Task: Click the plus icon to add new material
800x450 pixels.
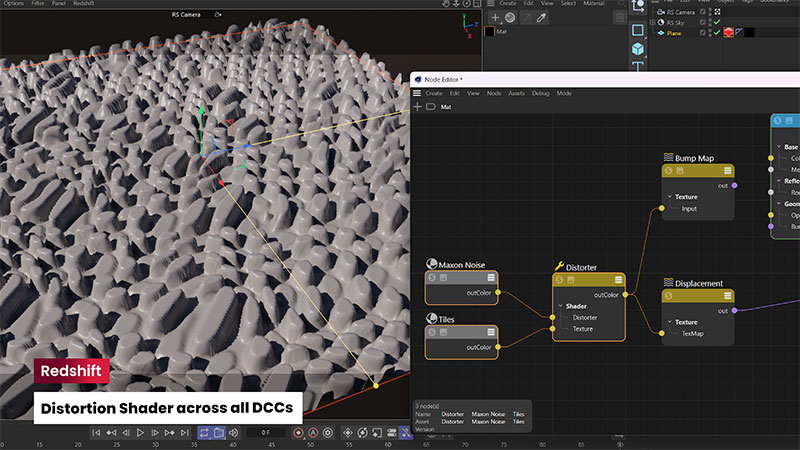Action: tap(494, 17)
